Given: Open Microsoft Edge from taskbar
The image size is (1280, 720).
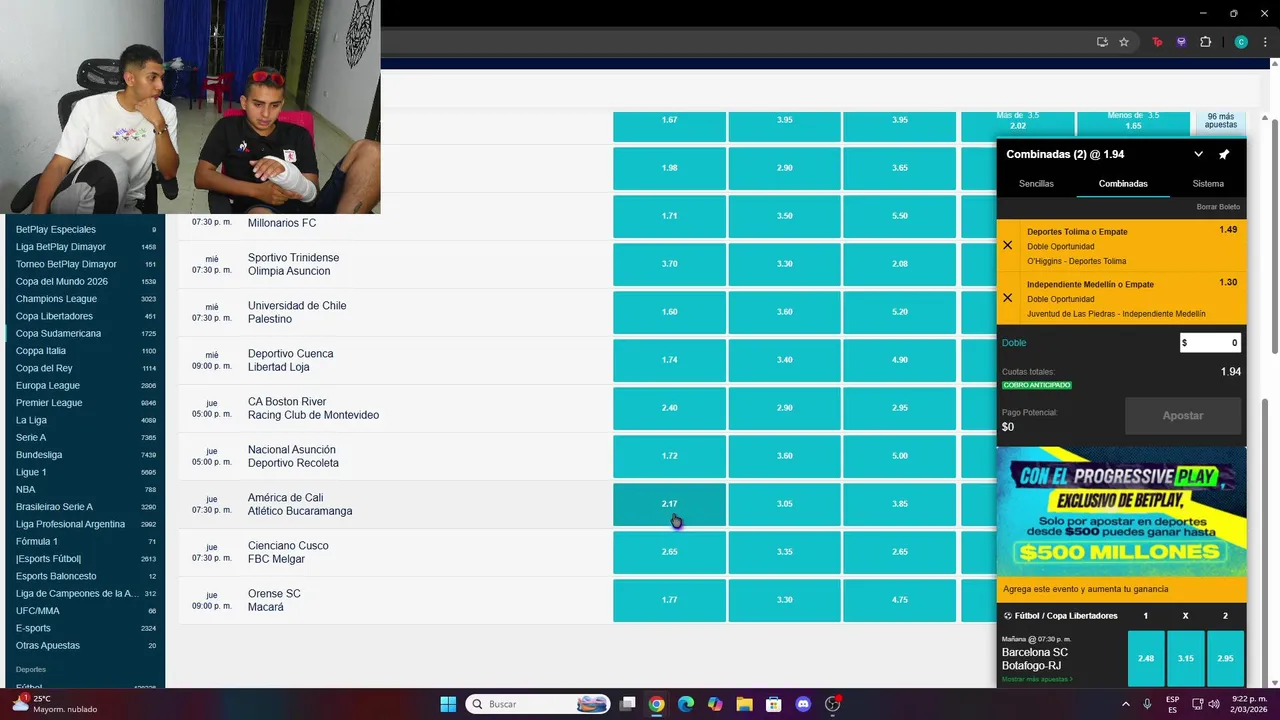Looking at the screenshot, I should coord(685,704).
